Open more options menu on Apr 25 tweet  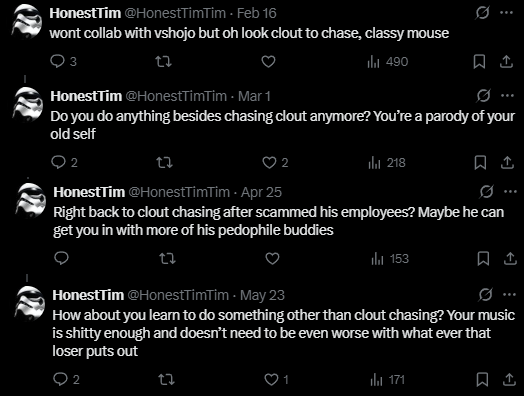coord(510,192)
